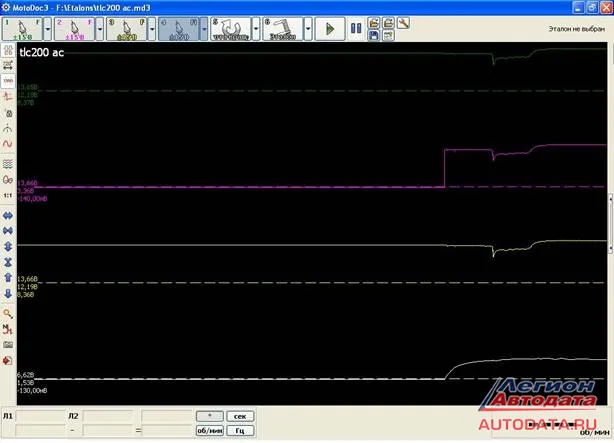
Task: Shift waveform down with the blue down arrow
Action: [8, 294]
